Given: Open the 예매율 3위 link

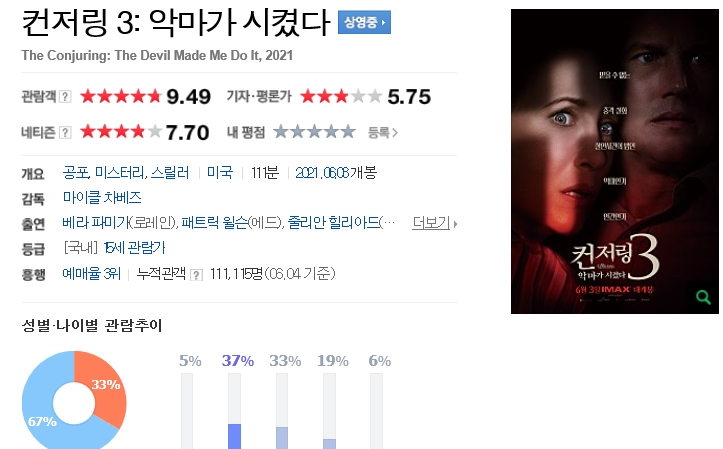Looking at the screenshot, I should pyautogui.click(x=91, y=273).
